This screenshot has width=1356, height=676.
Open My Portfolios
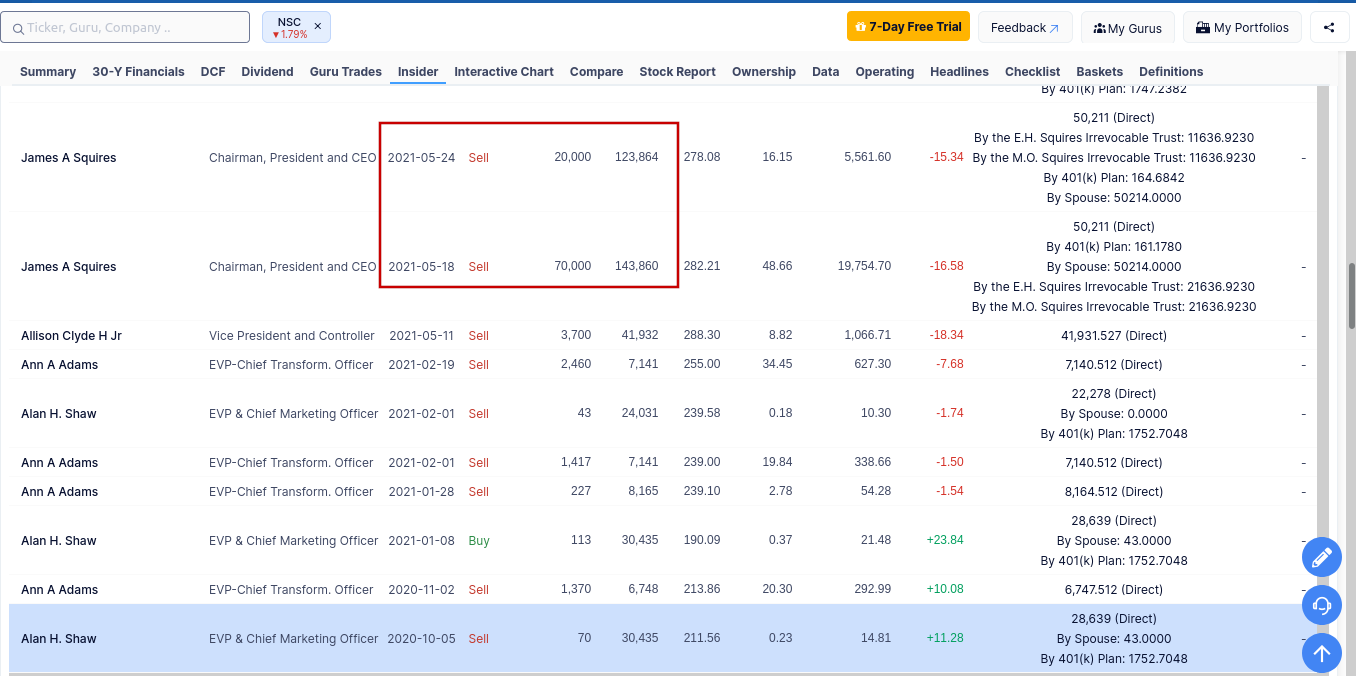coord(1243,27)
